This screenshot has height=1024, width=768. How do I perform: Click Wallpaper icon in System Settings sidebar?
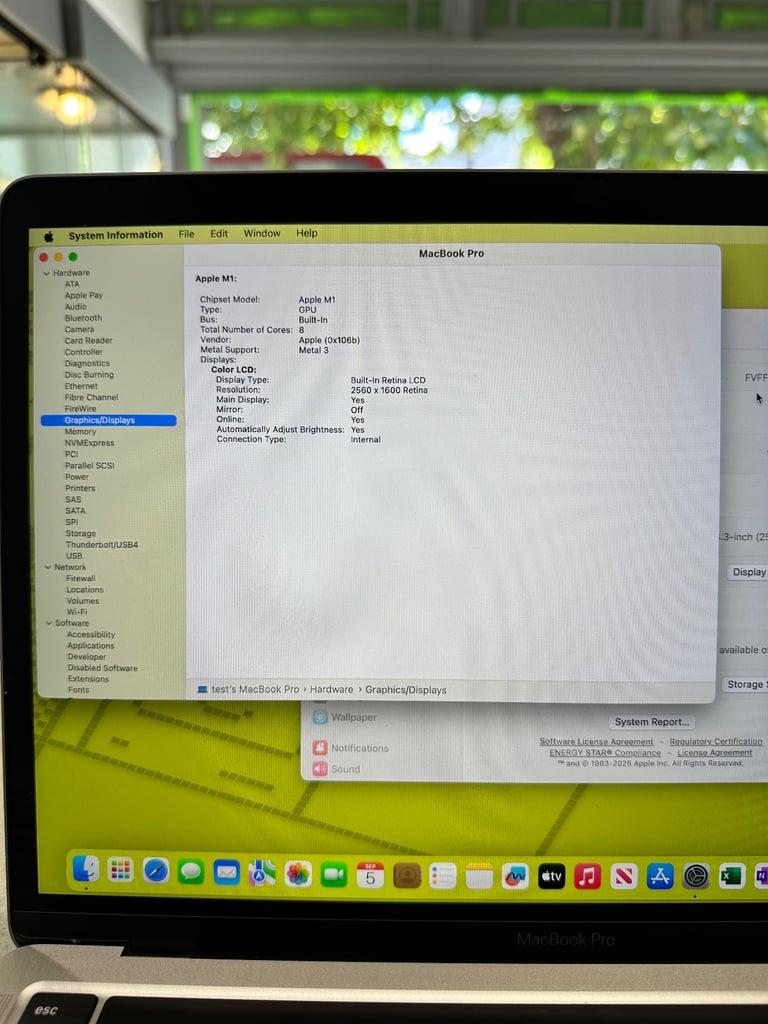tap(320, 716)
